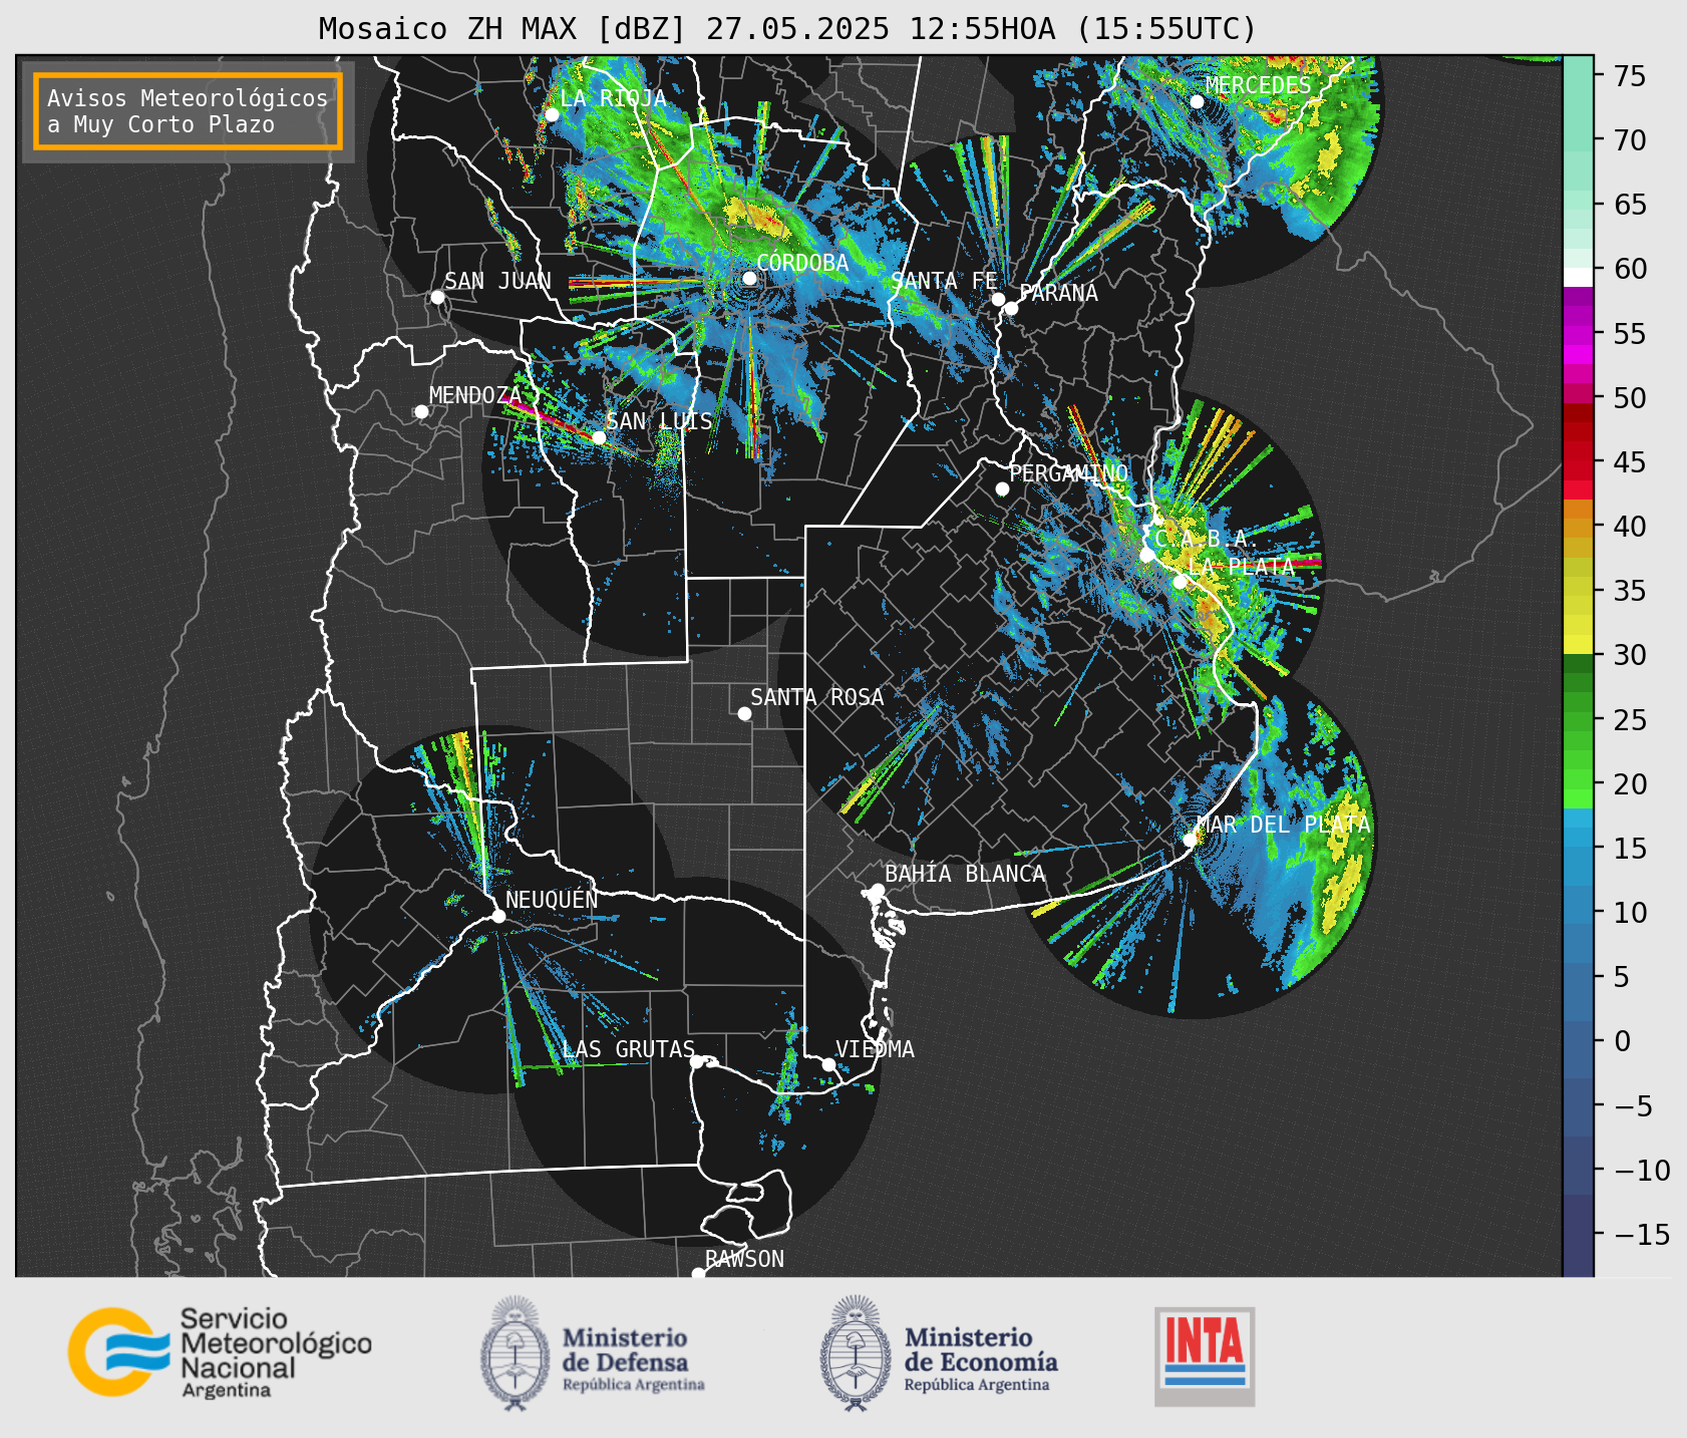Click the colorbar label −15

click(1641, 1234)
